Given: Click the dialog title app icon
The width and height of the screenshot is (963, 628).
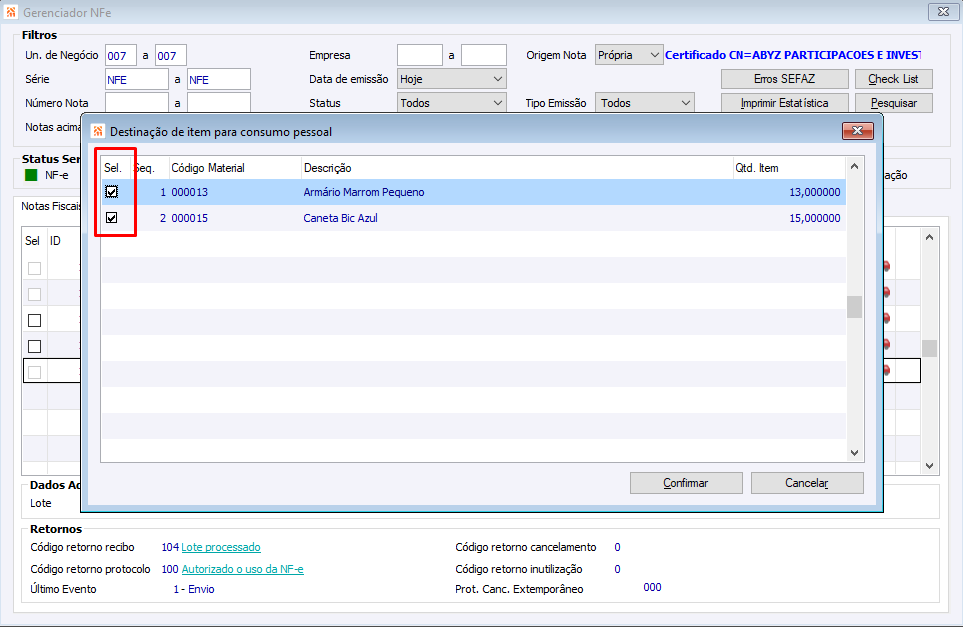Looking at the screenshot, I should pos(98,131).
